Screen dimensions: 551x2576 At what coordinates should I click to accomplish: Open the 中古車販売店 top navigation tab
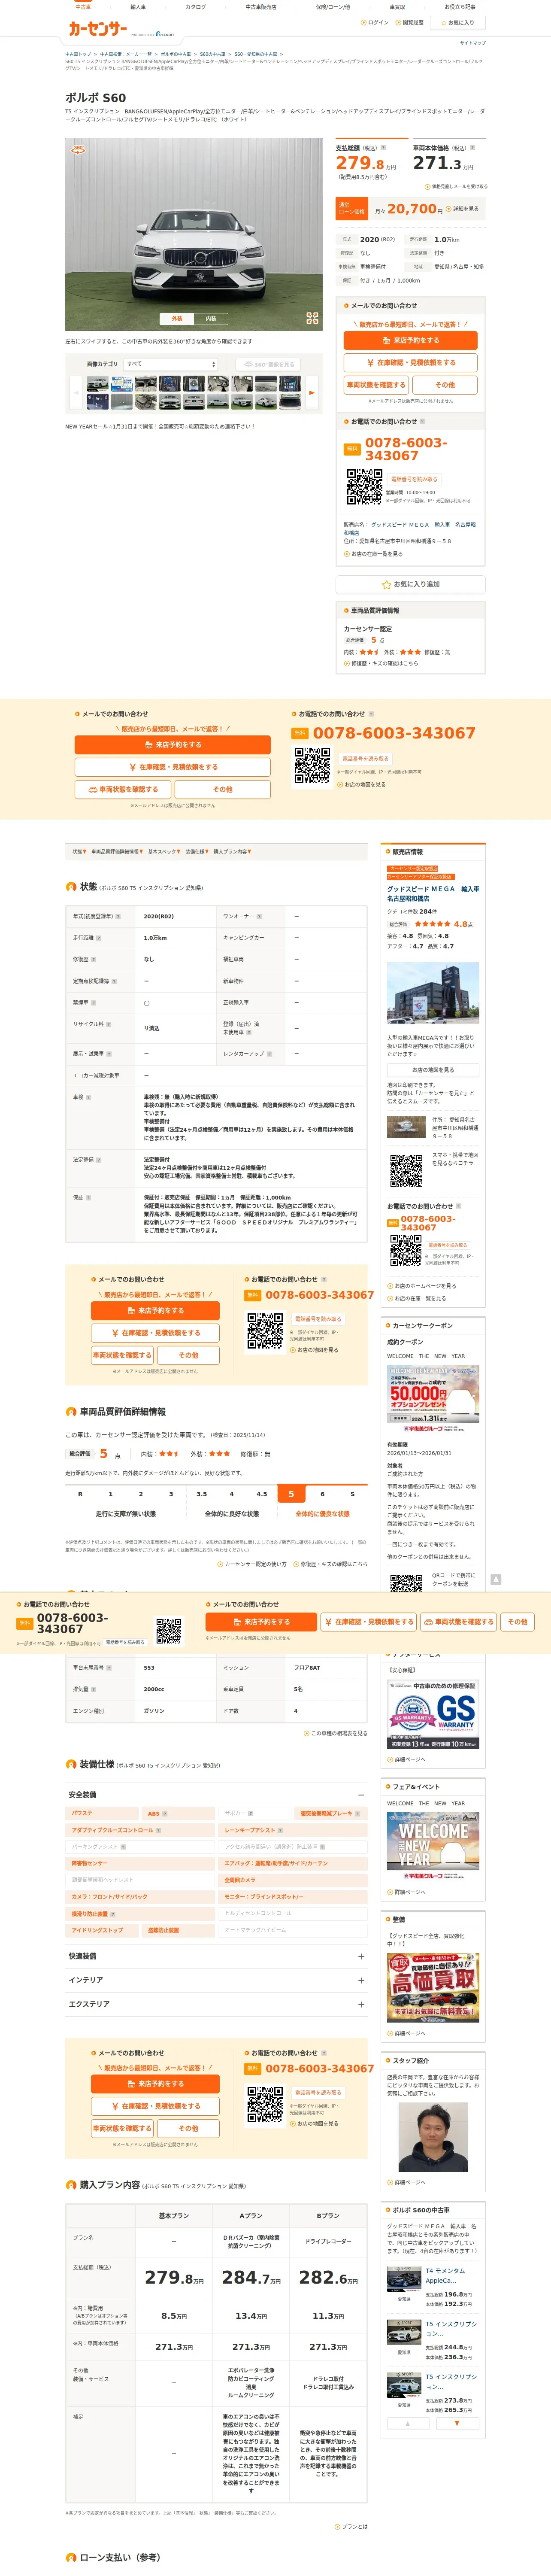pyautogui.click(x=261, y=7)
